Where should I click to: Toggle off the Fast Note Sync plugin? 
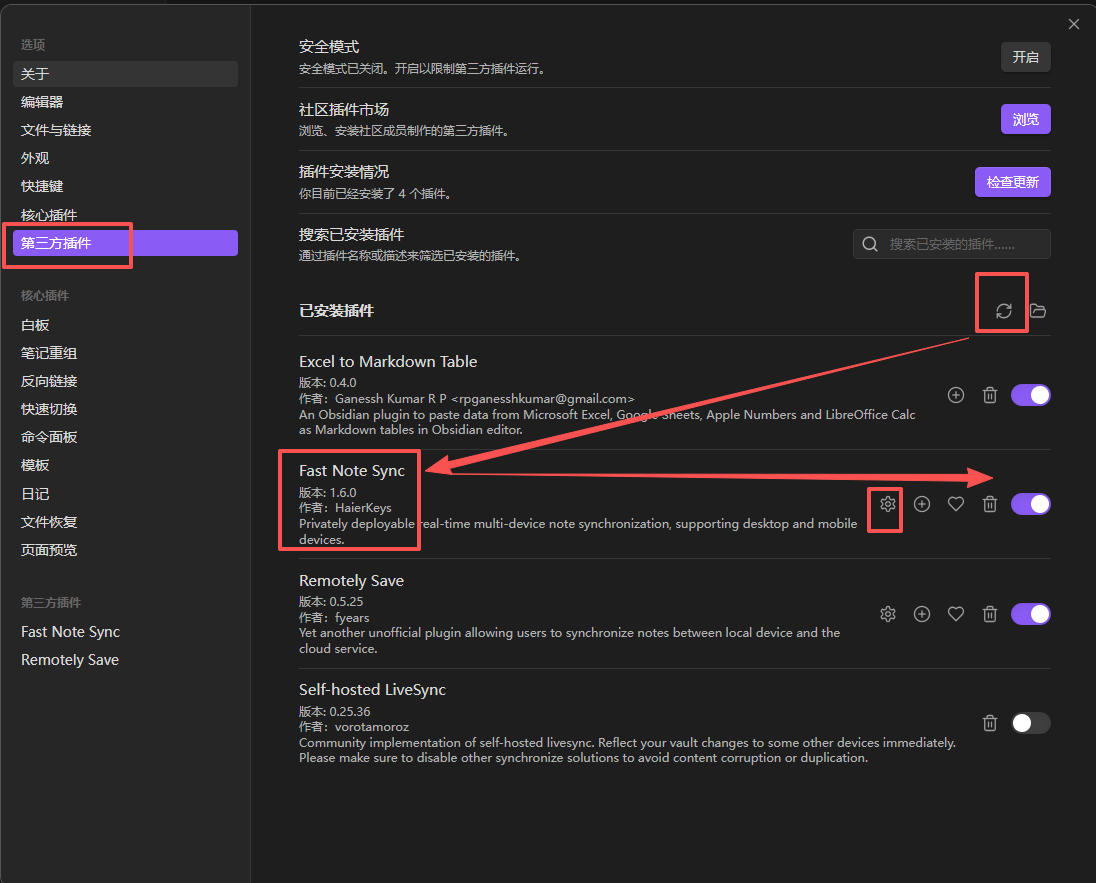point(1030,504)
